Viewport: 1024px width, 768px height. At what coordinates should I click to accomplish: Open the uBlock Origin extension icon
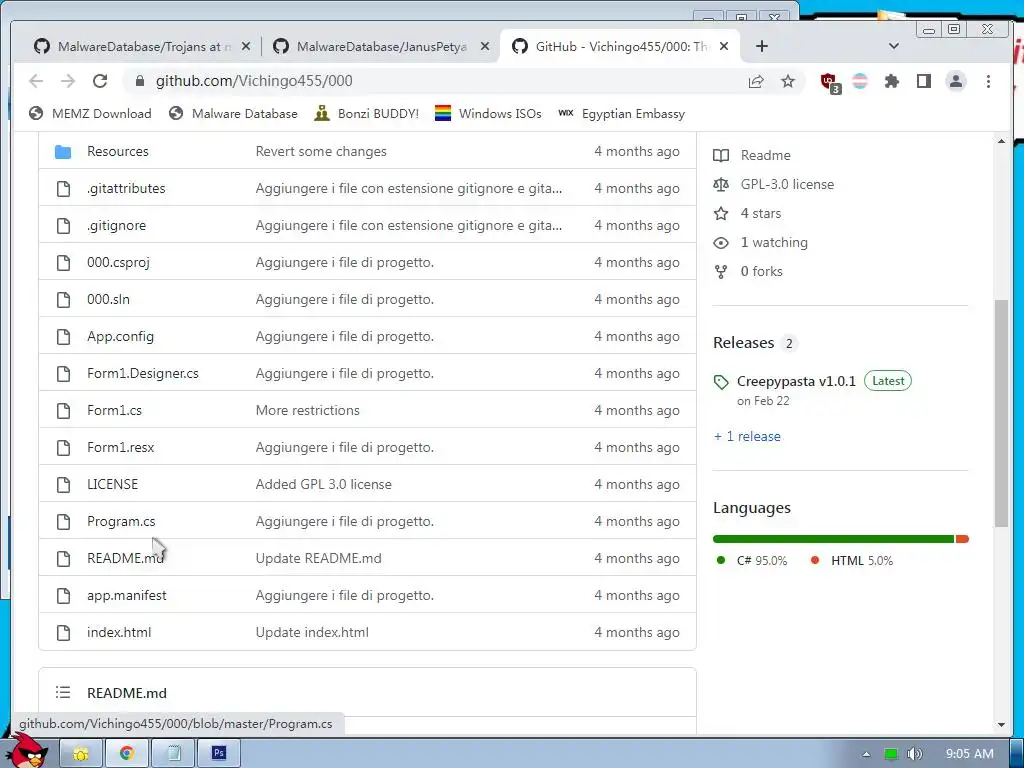[830, 82]
